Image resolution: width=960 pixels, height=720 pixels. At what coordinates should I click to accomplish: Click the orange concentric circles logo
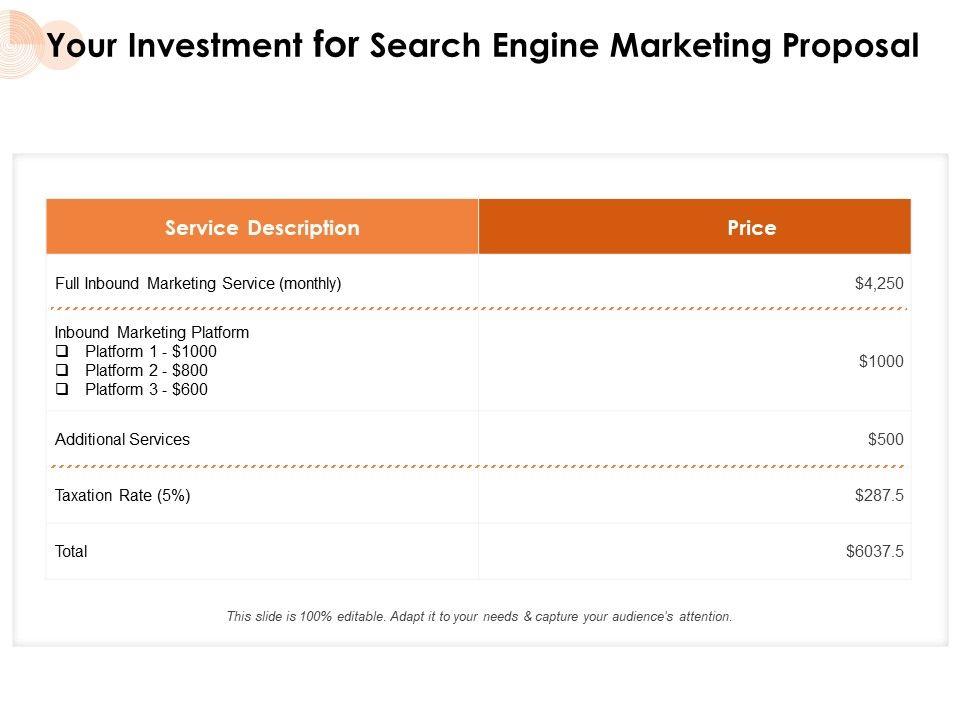40,40
